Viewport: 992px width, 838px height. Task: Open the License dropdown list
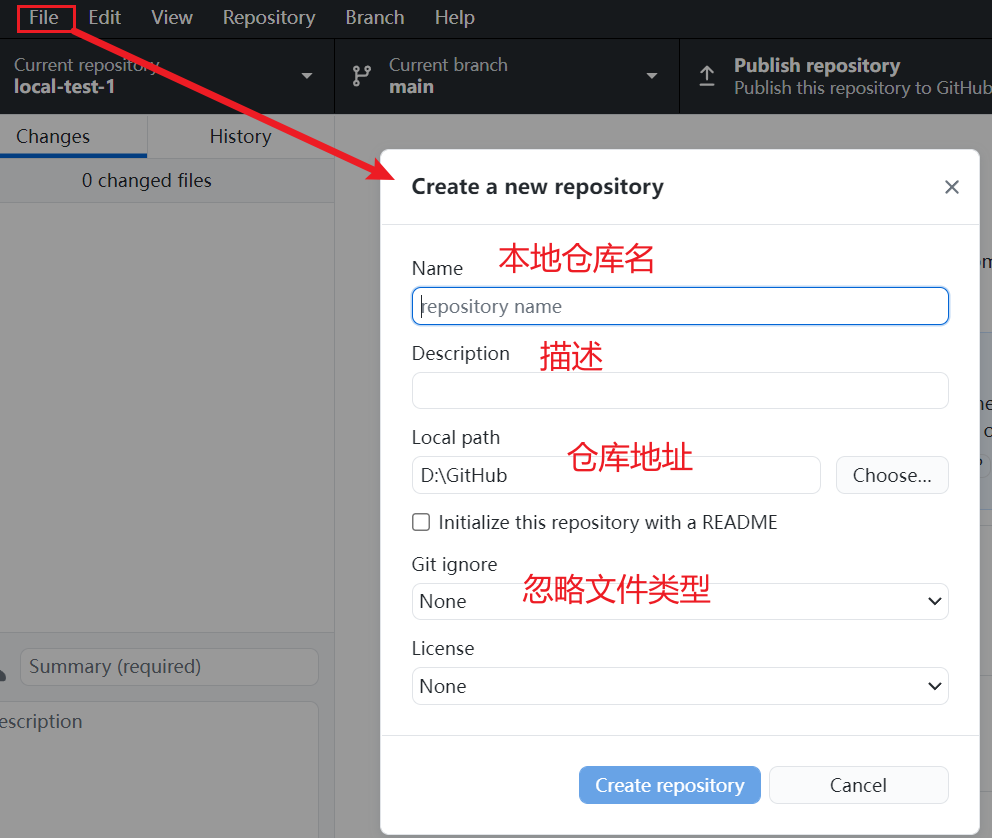pos(679,686)
